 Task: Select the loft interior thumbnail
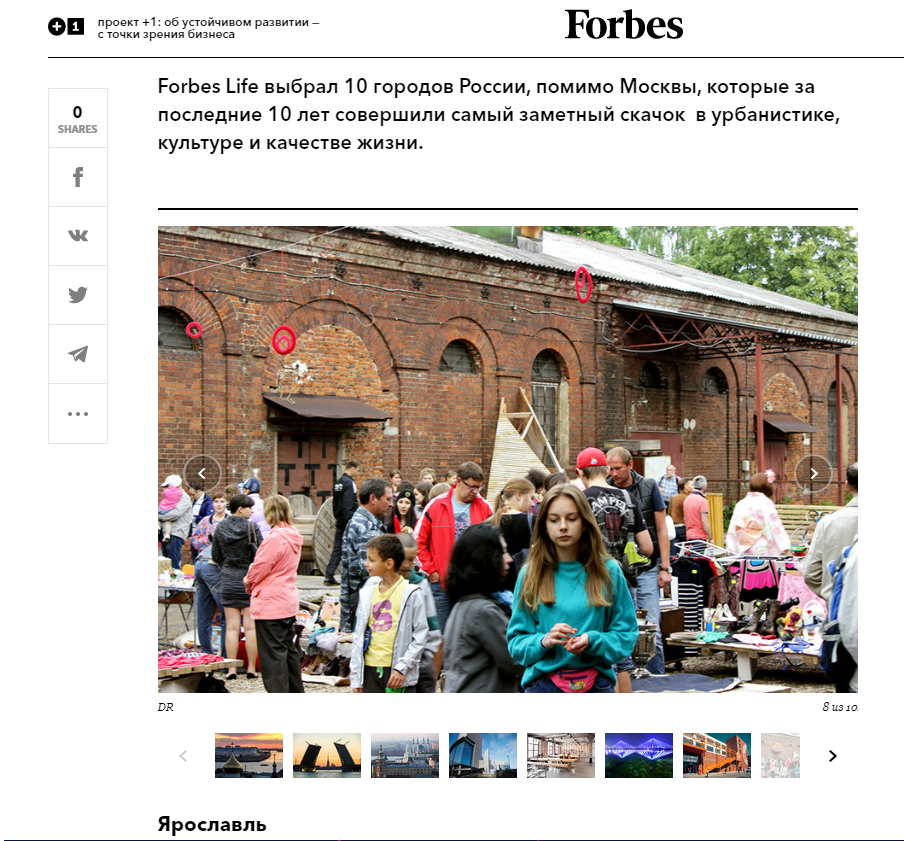(x=561, y=755)
